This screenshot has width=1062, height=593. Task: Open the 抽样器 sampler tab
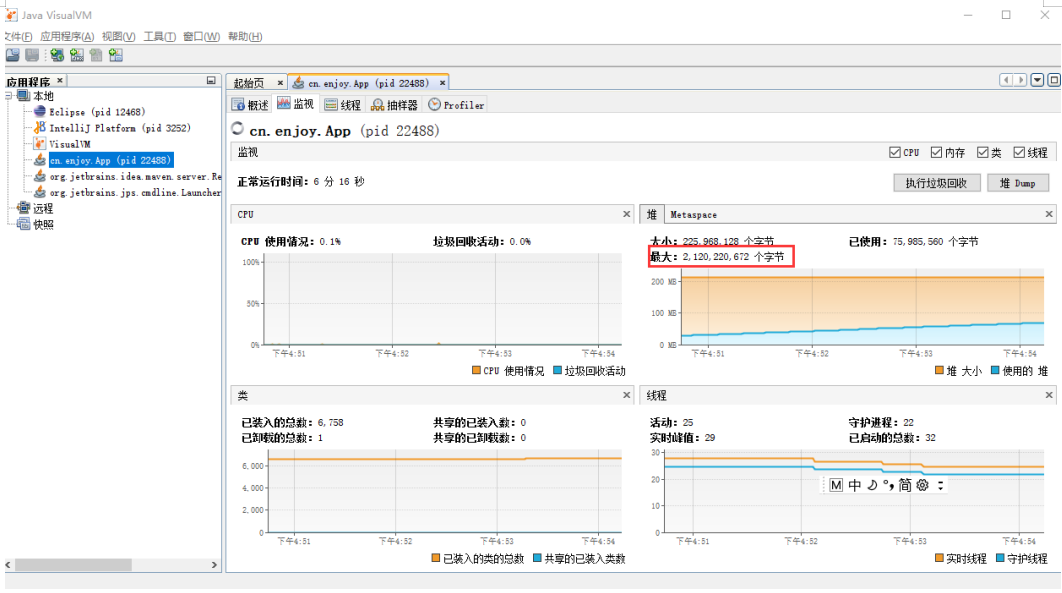point(394,105)
